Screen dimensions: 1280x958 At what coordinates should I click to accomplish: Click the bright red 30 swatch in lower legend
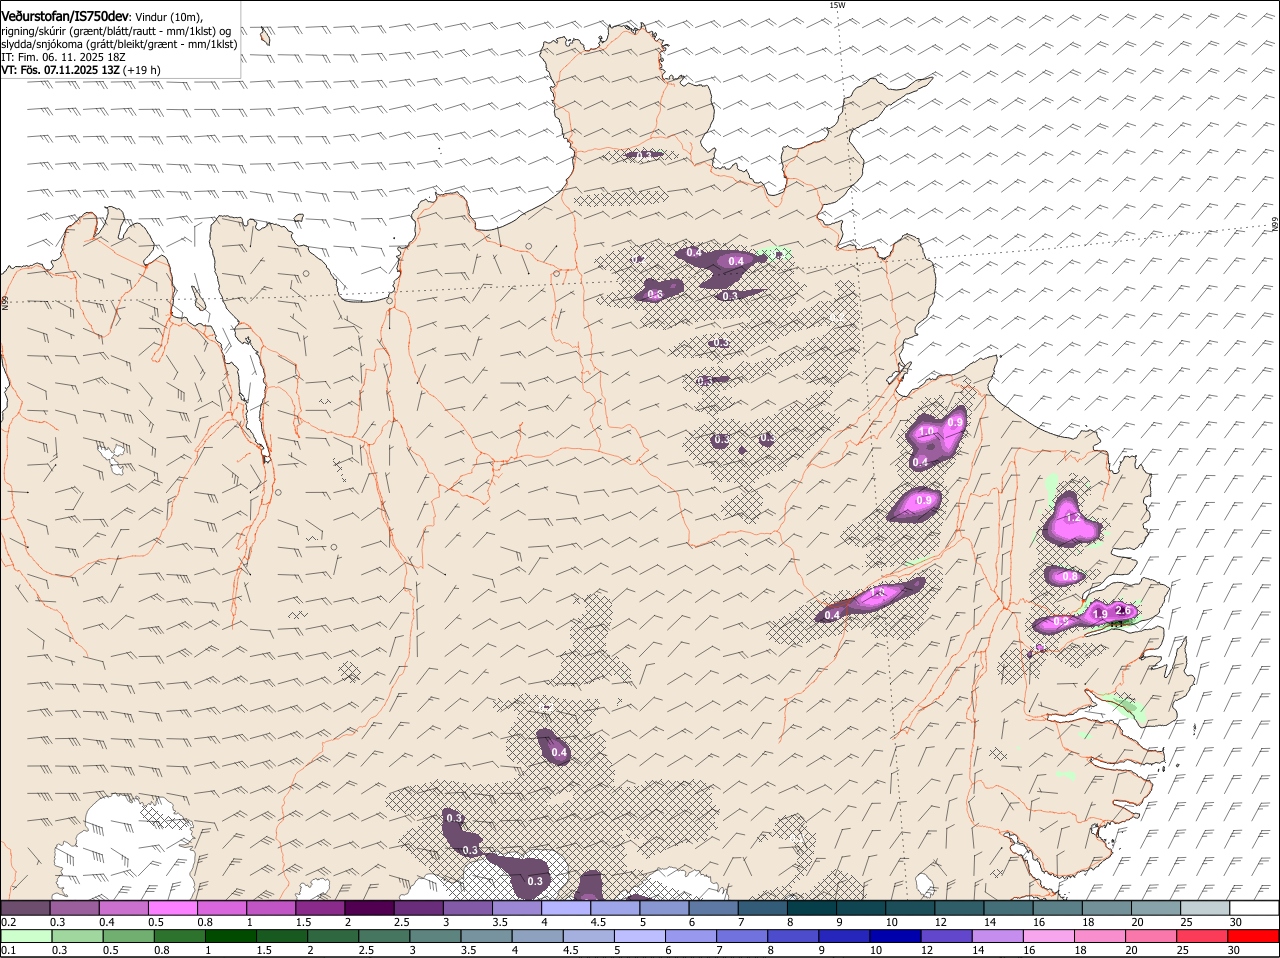[1253, 936]
